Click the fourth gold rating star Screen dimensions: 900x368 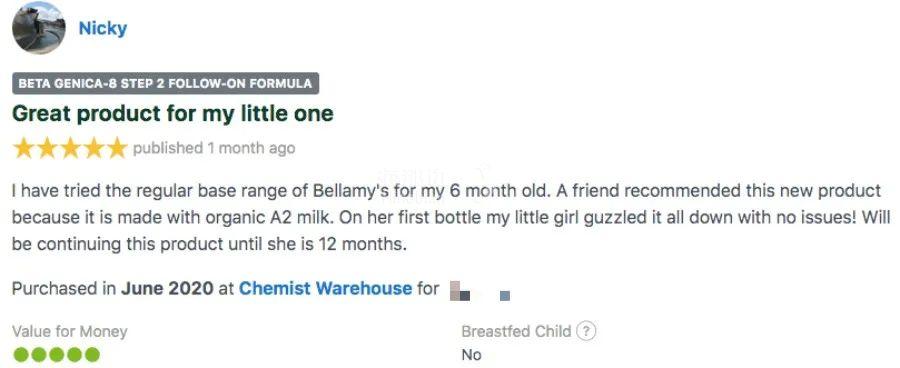(x=94, y=148)
